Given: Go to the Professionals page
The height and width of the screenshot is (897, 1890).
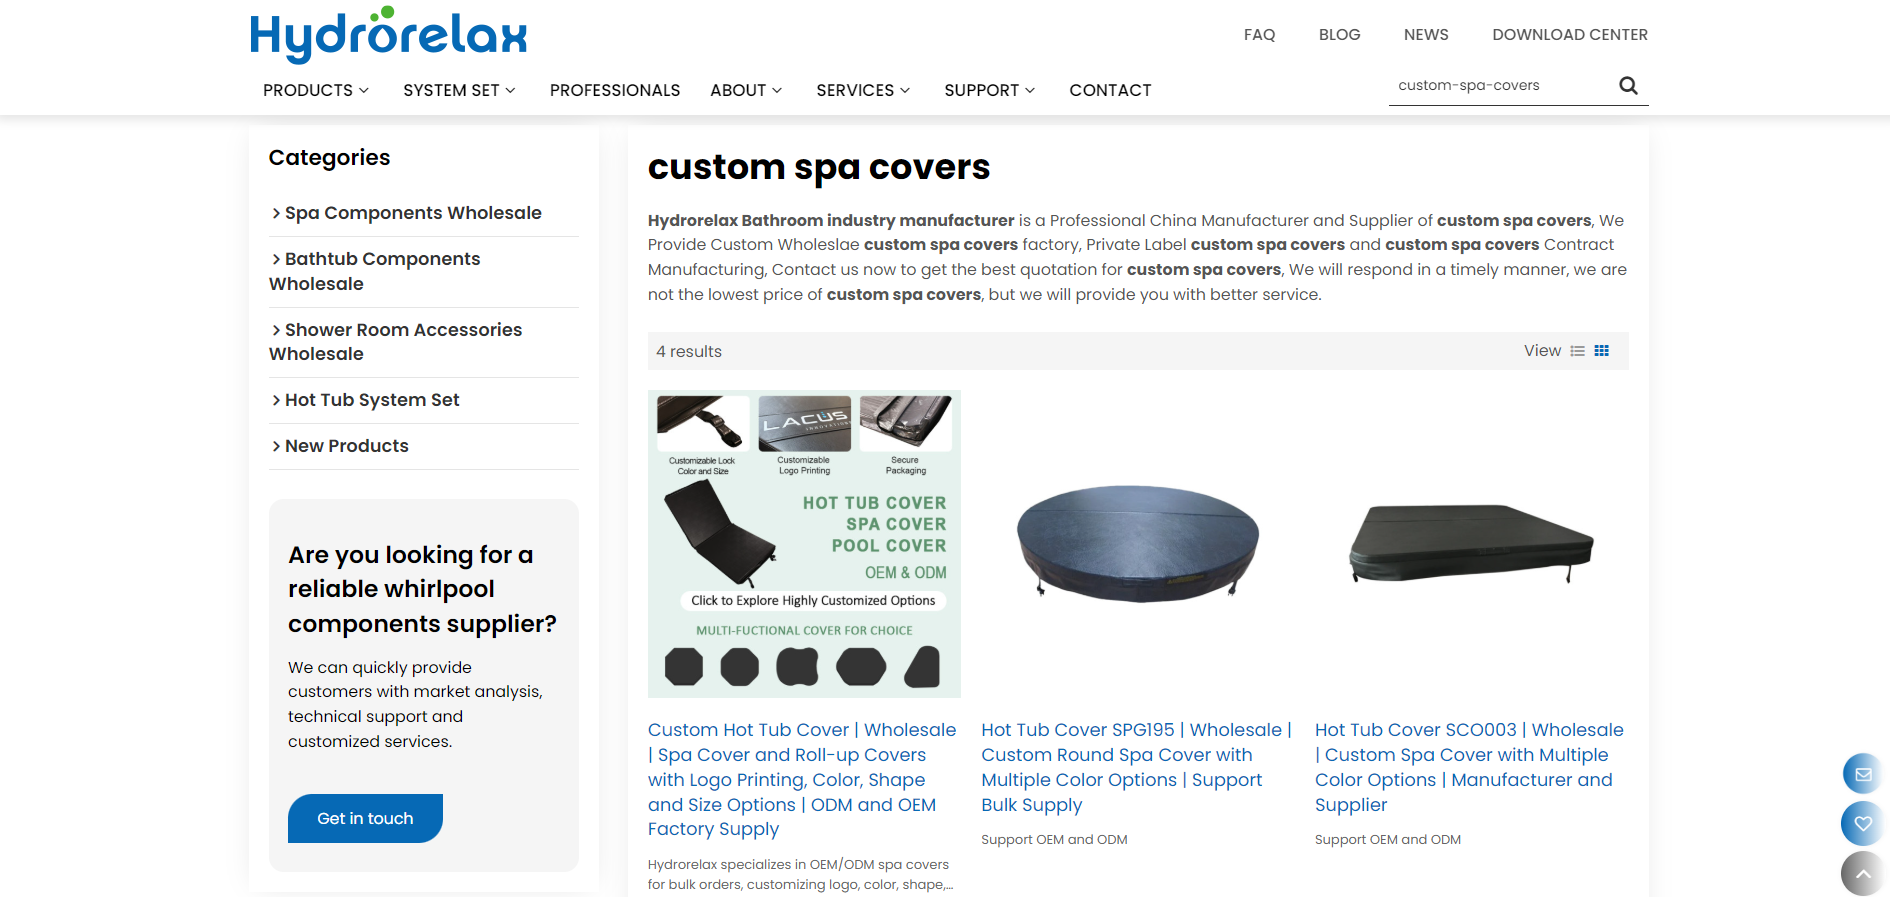Looking at the screenshot, I should [615, 90].
